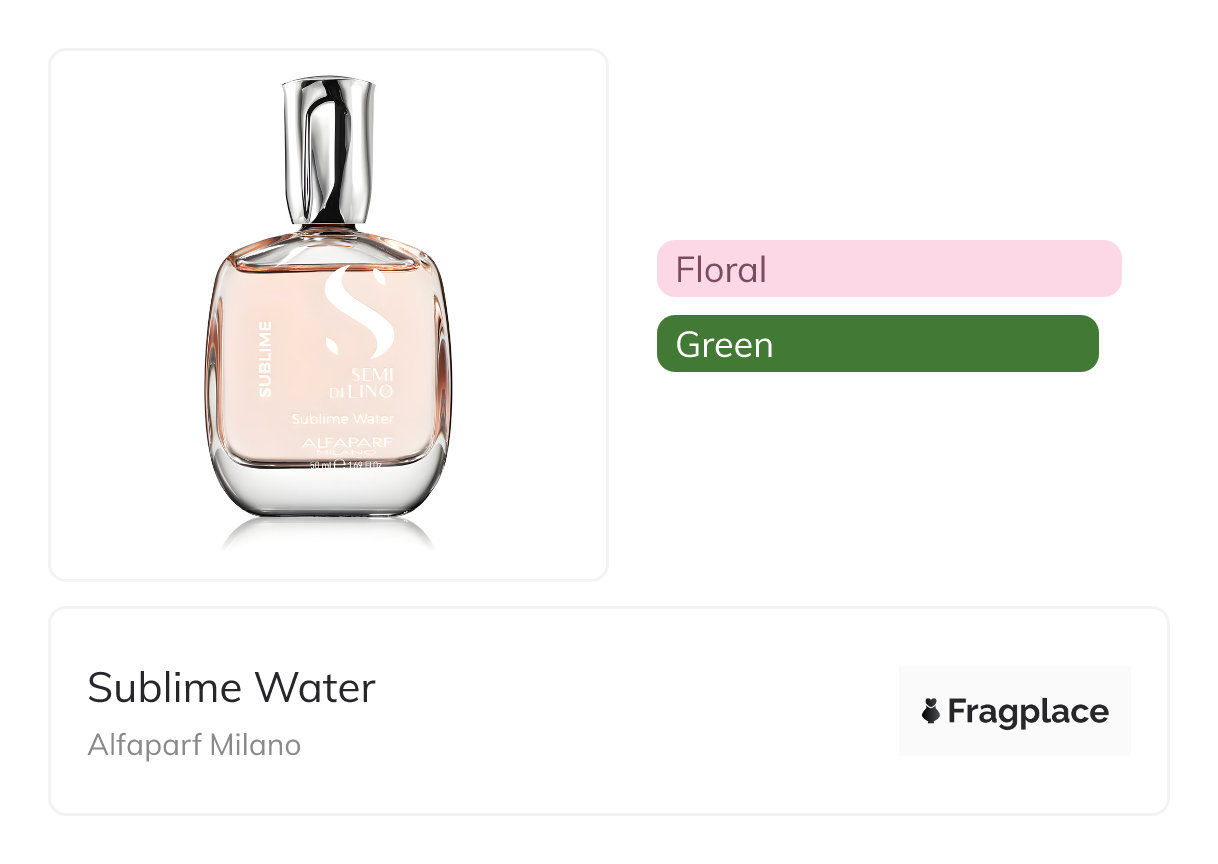Click the Sublime Water label on bottle

[342, 419]
